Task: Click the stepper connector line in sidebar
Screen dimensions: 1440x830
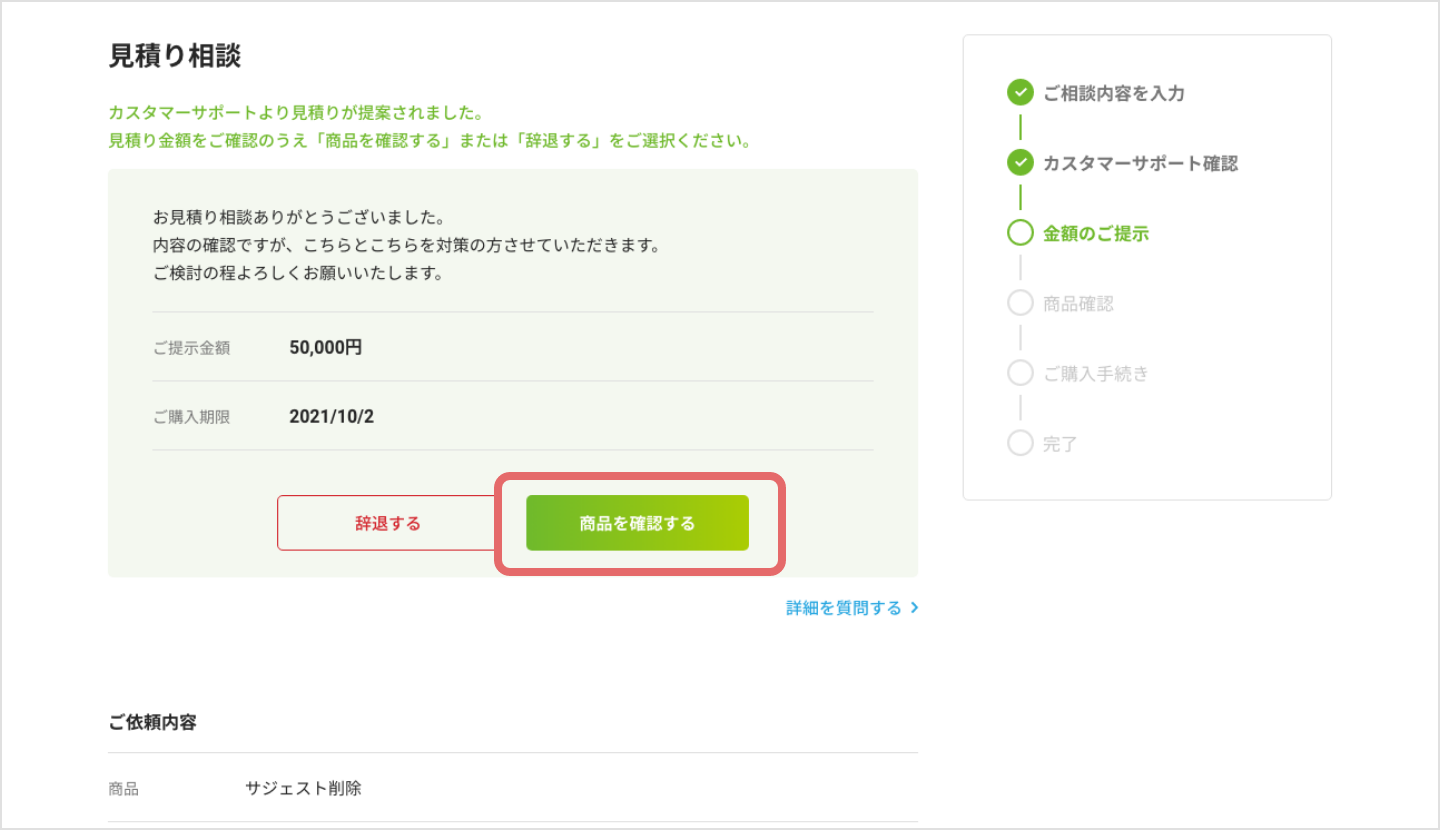Action: point(1020,128)
